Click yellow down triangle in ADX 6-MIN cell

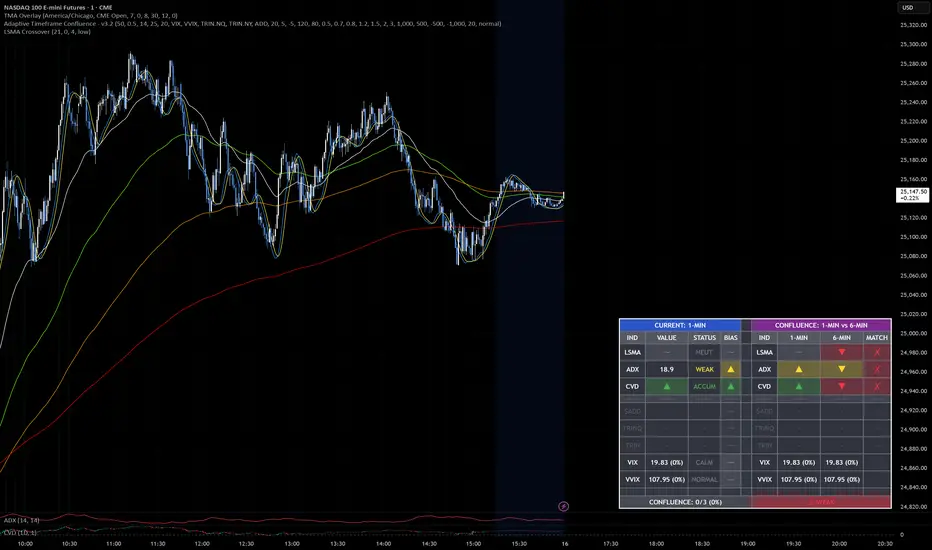[x=841, y=369]
